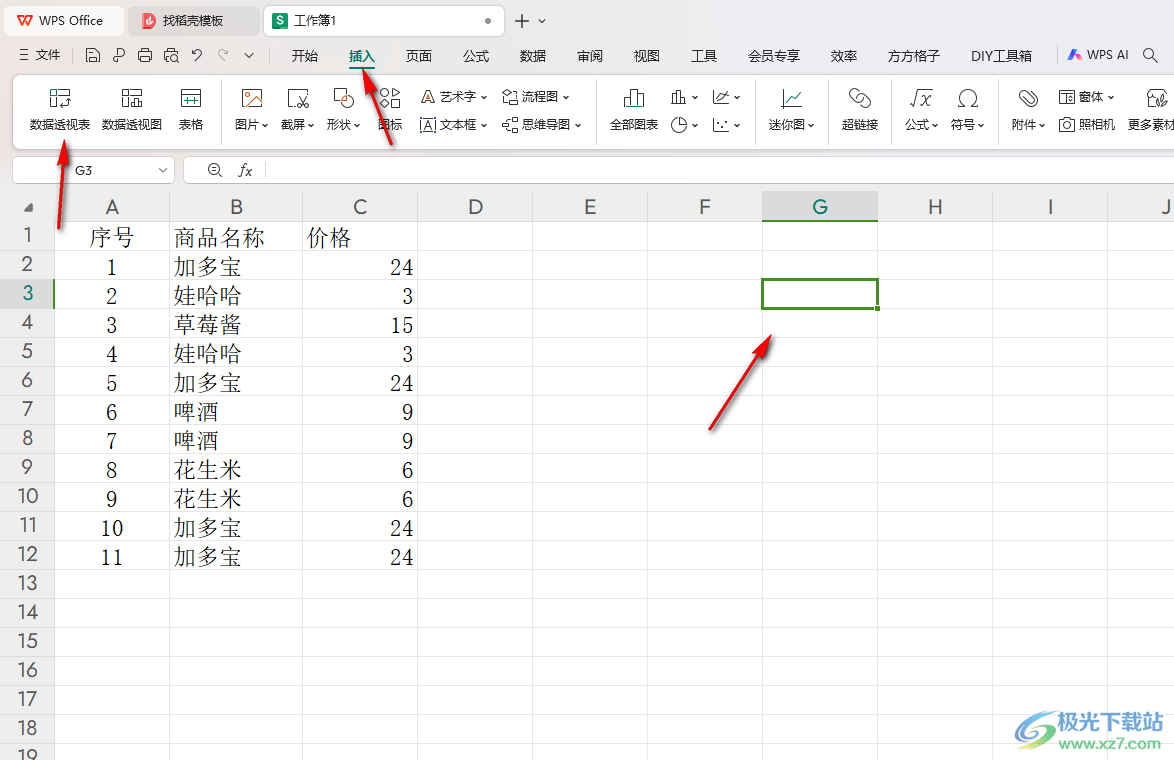
Task: Undo the last action
Action: 197,55
